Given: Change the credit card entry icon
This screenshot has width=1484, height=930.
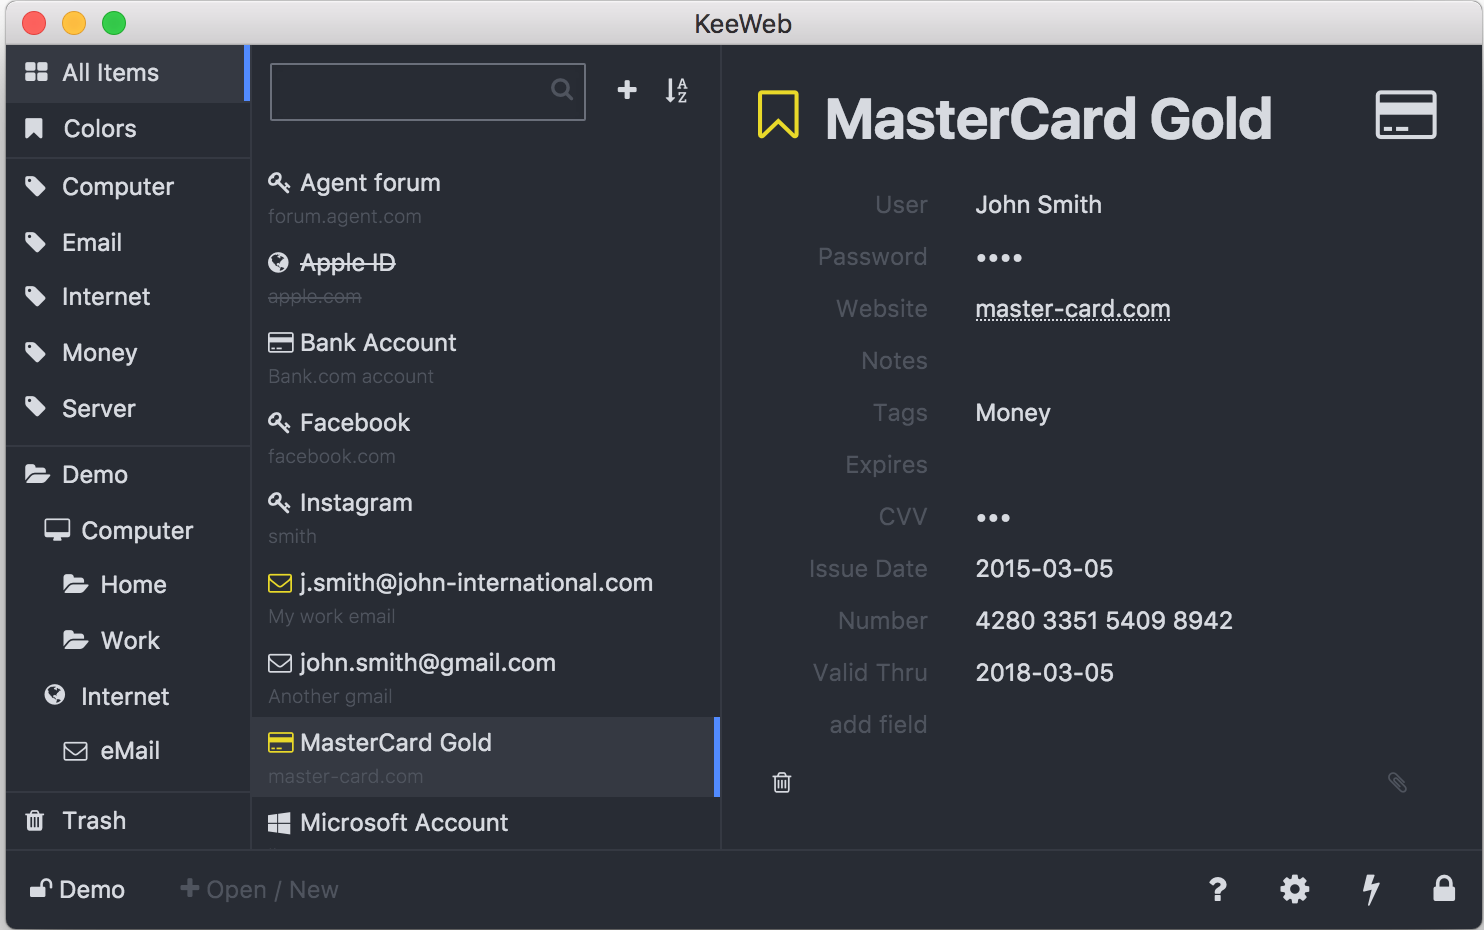Looking at the screenshot, I should click(1406, 115).
